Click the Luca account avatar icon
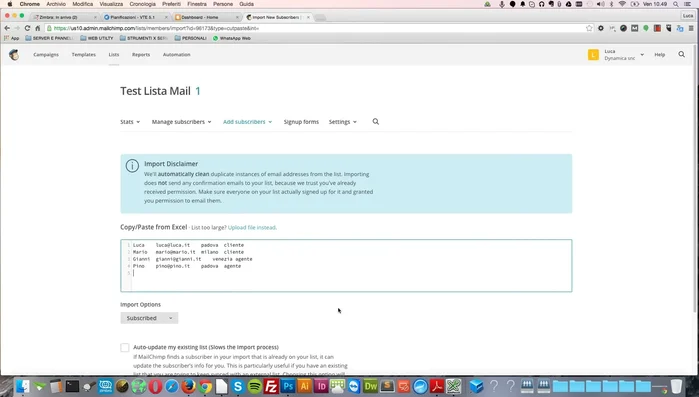Screen dimensions: 699x397 593,55
